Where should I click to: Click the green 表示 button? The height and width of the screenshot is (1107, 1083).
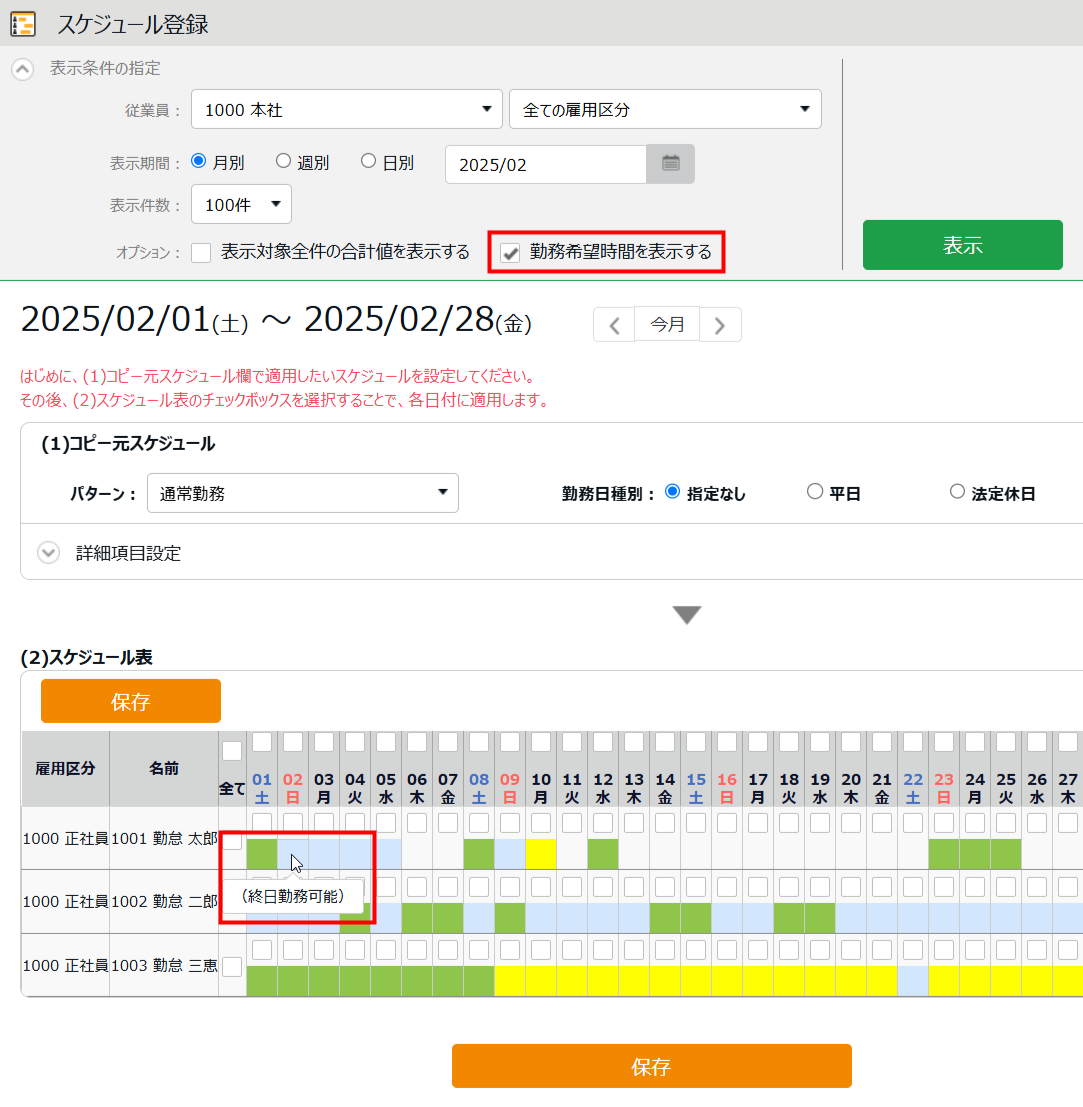[x=962, y=245]
